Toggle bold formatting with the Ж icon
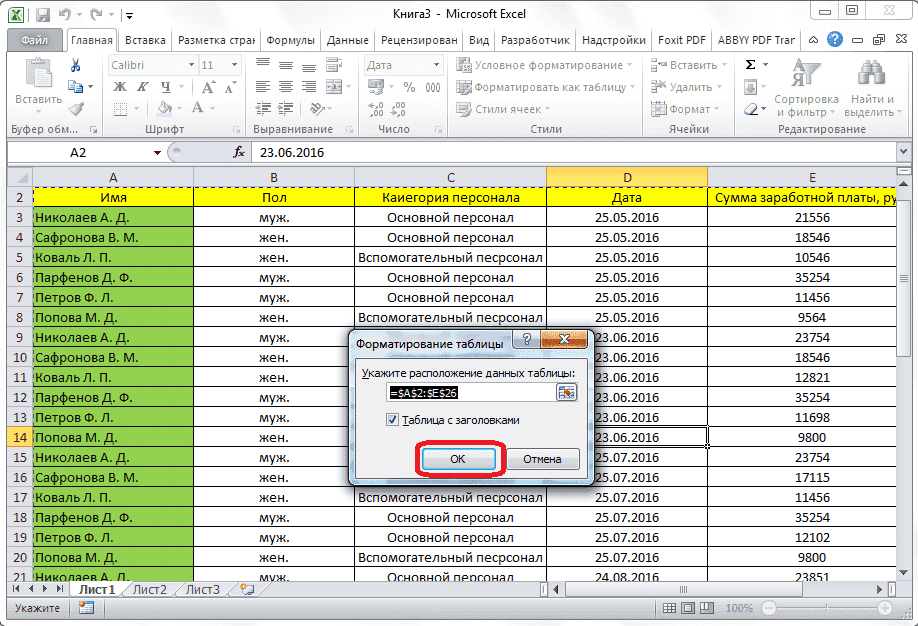The width and height of the screenshot is (918, 626). tap(119, 86)
